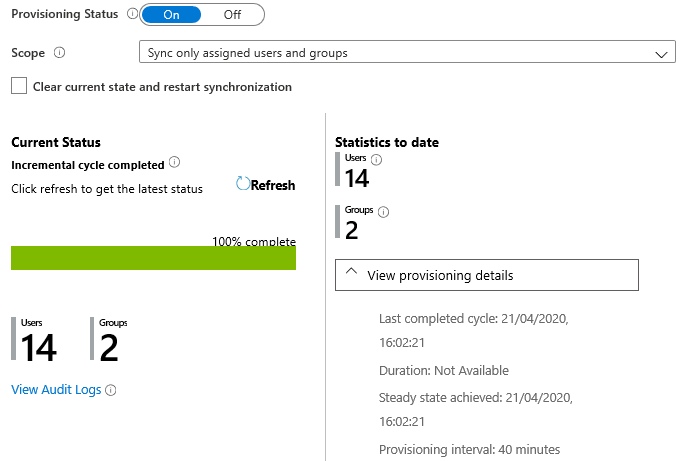689x461 pixels.
Task: Click the chevron in View provisioning details
Action: point(351,272)
